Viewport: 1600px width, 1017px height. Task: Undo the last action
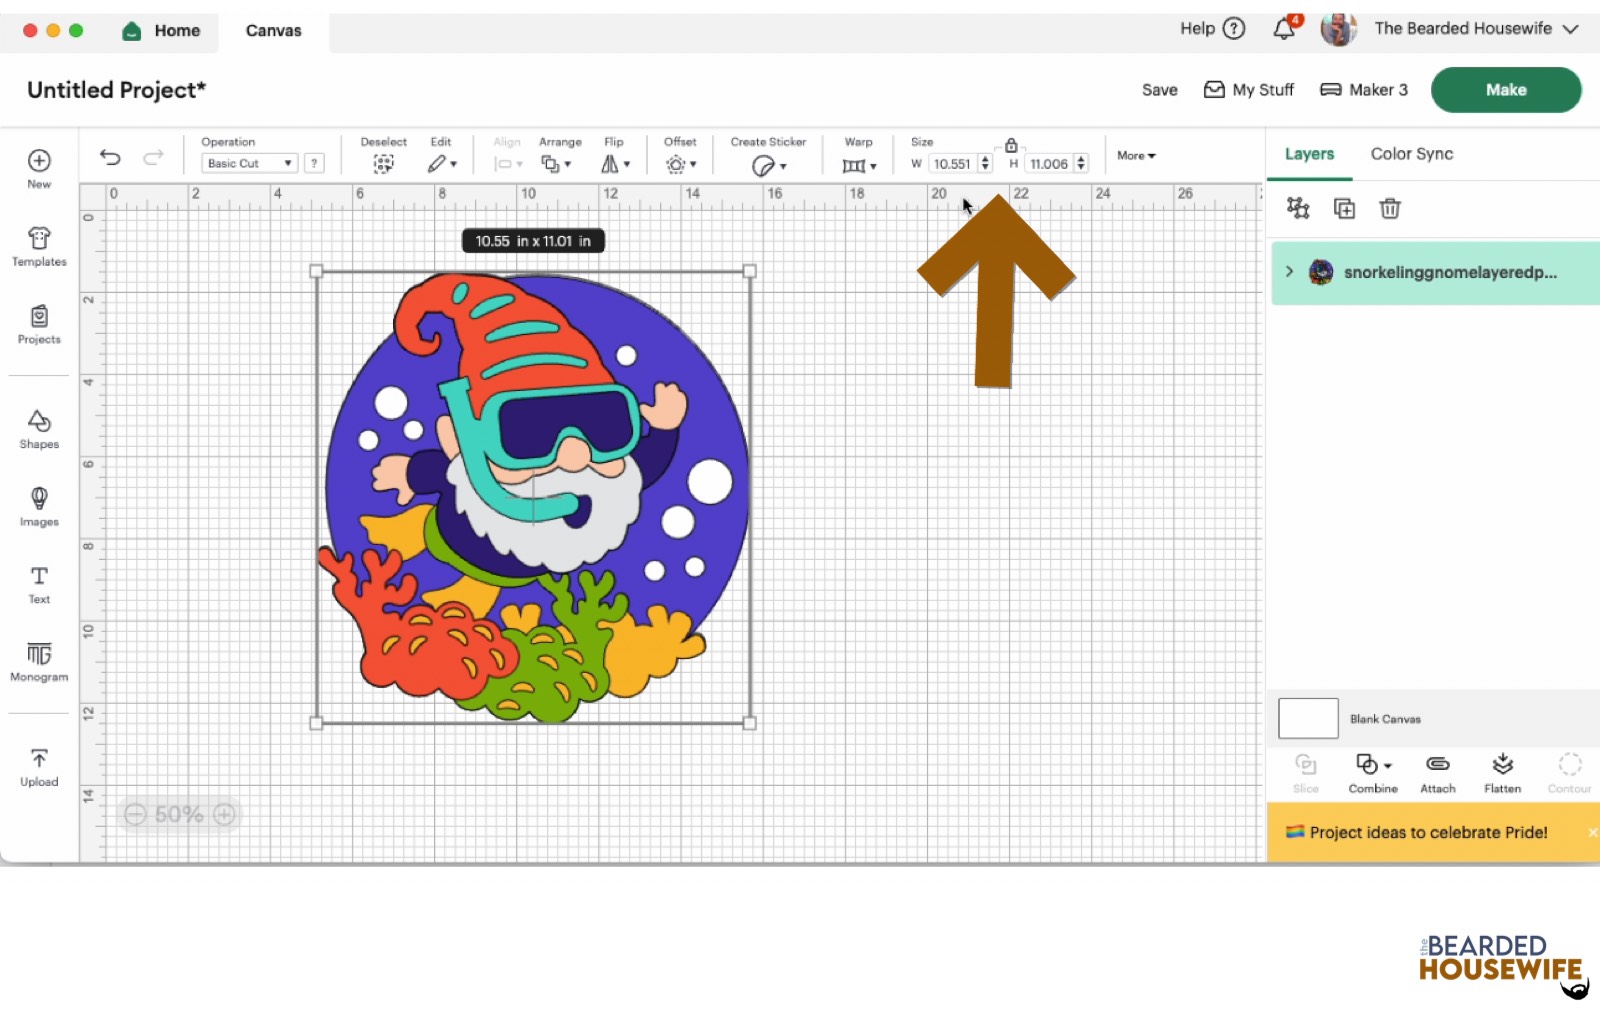tap(110, 157)
